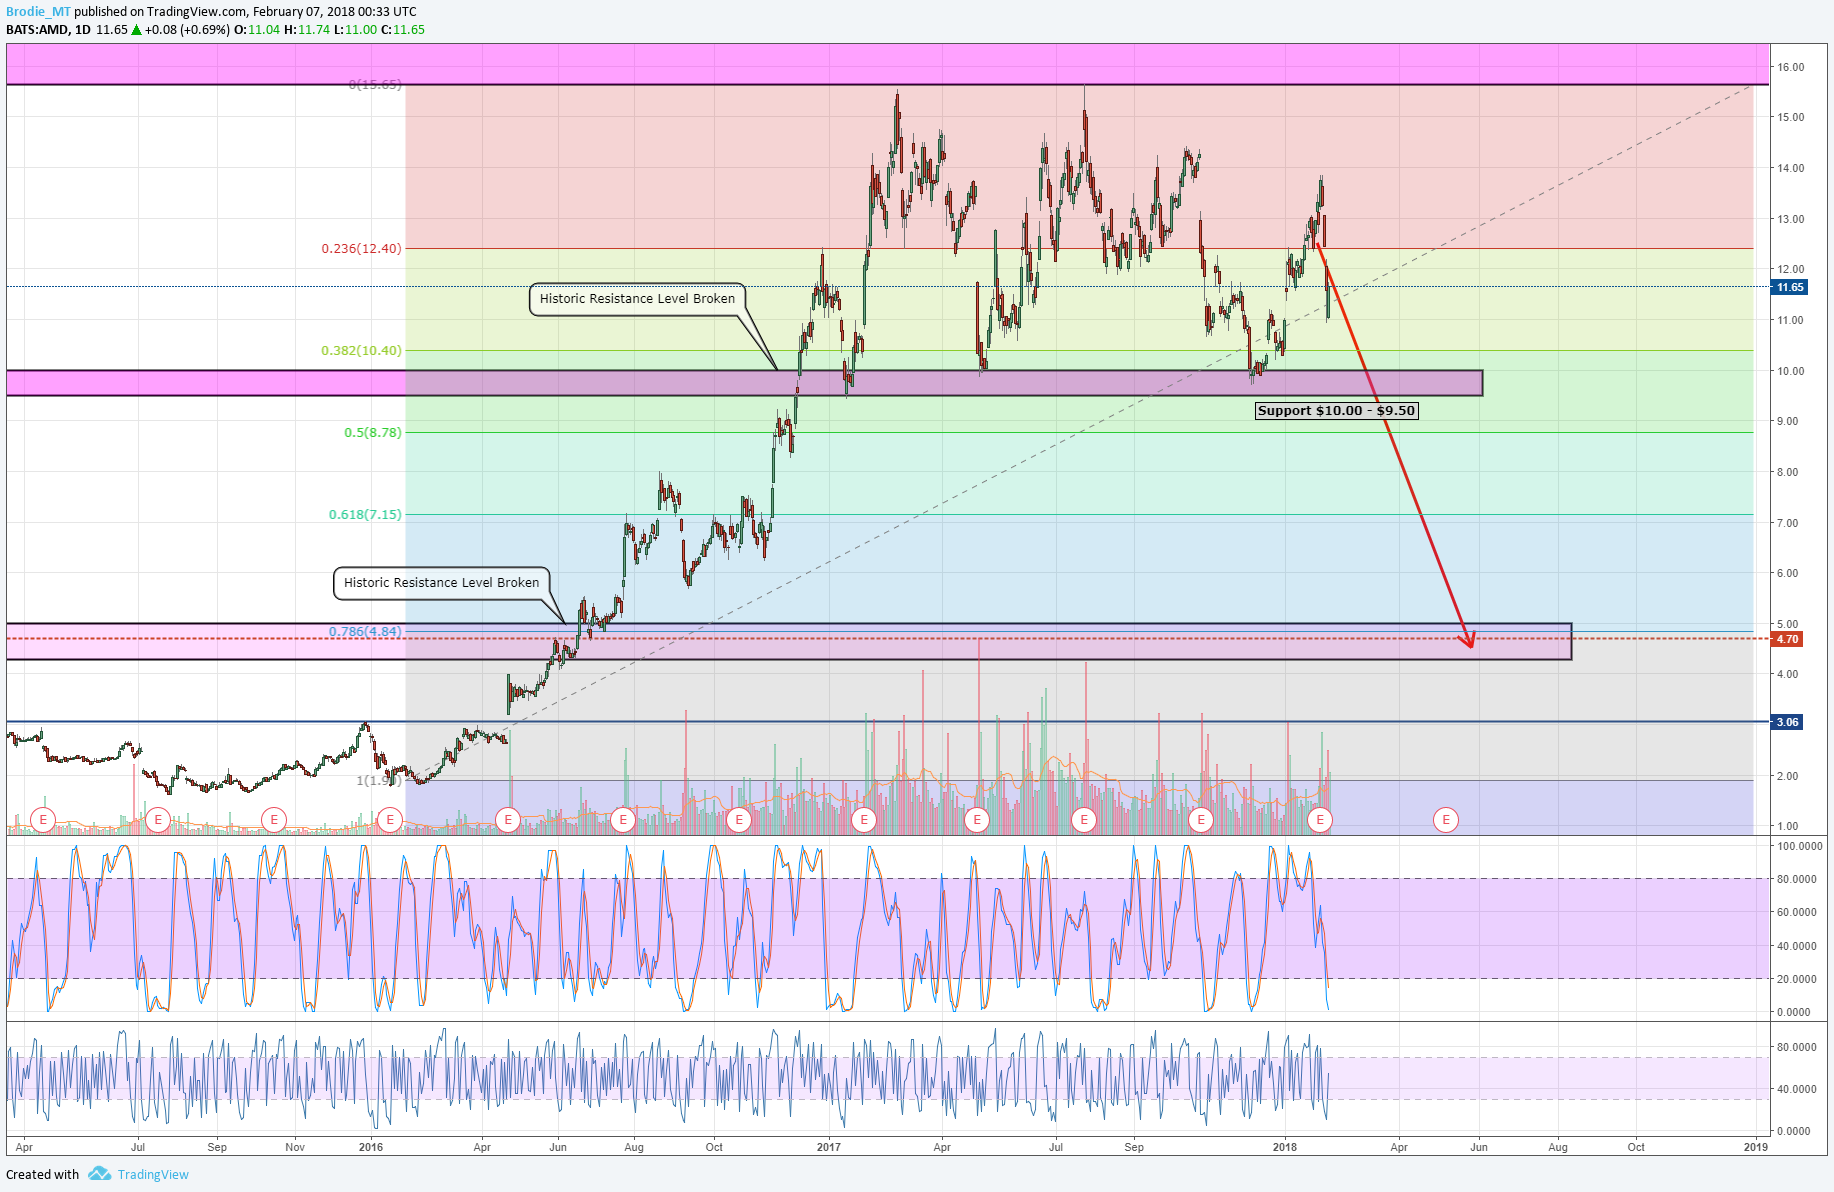Image resolution: width=1834 pixels, height=1192 pixels.
Task: Click the 0.382(10.40) Fibonacci level label
Action: pos(361,350)
